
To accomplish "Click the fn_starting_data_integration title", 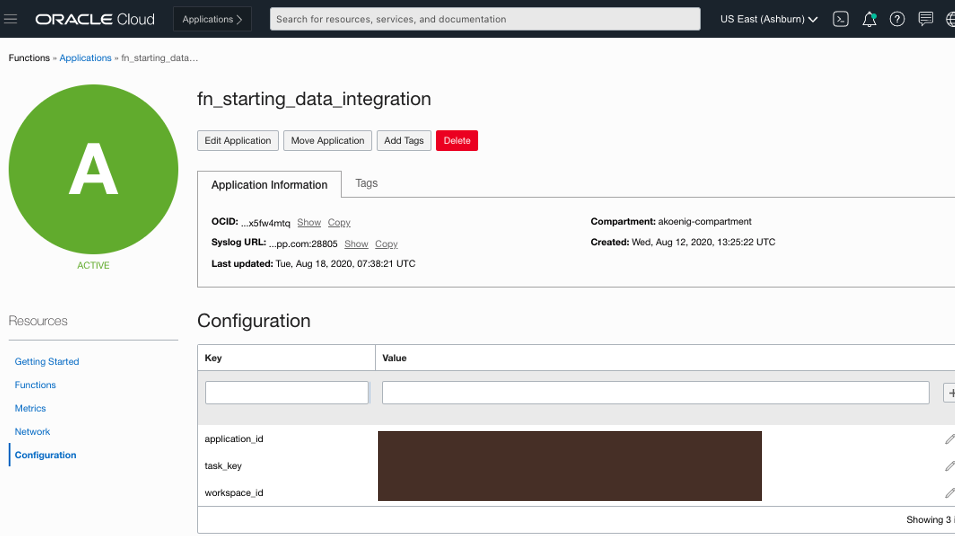I will coord(314,99).
